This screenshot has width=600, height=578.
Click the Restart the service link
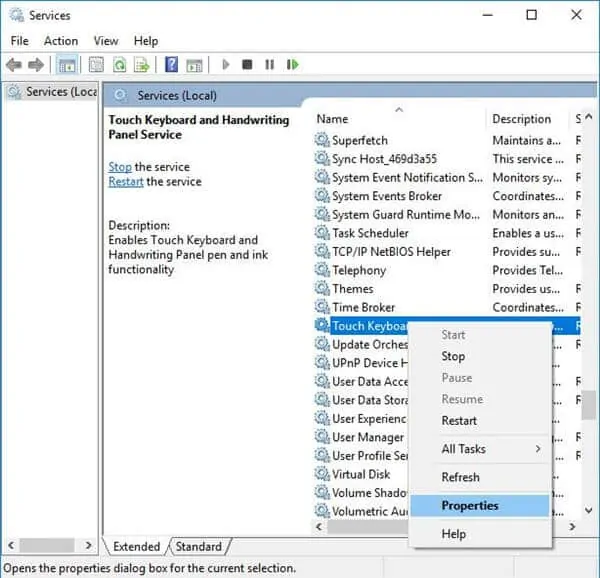(x=126, y=182)
